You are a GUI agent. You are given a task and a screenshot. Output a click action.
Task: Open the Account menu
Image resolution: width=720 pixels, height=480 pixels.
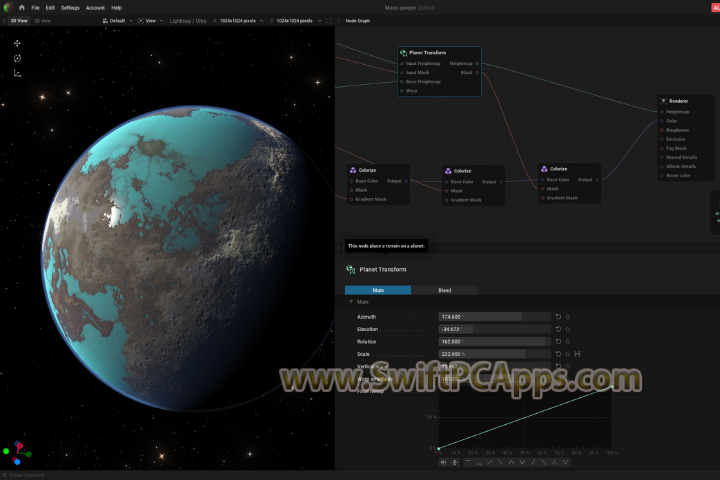coord(95,8)
